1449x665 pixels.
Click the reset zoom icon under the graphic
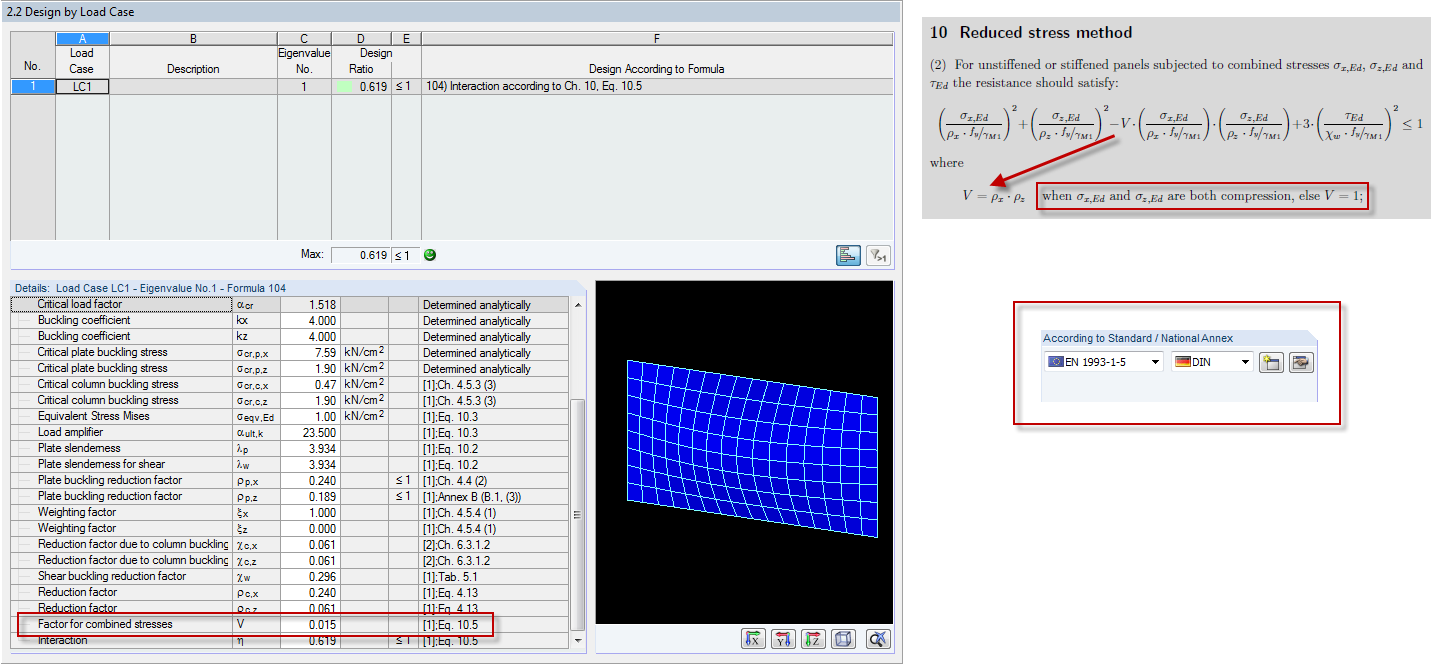878,640
